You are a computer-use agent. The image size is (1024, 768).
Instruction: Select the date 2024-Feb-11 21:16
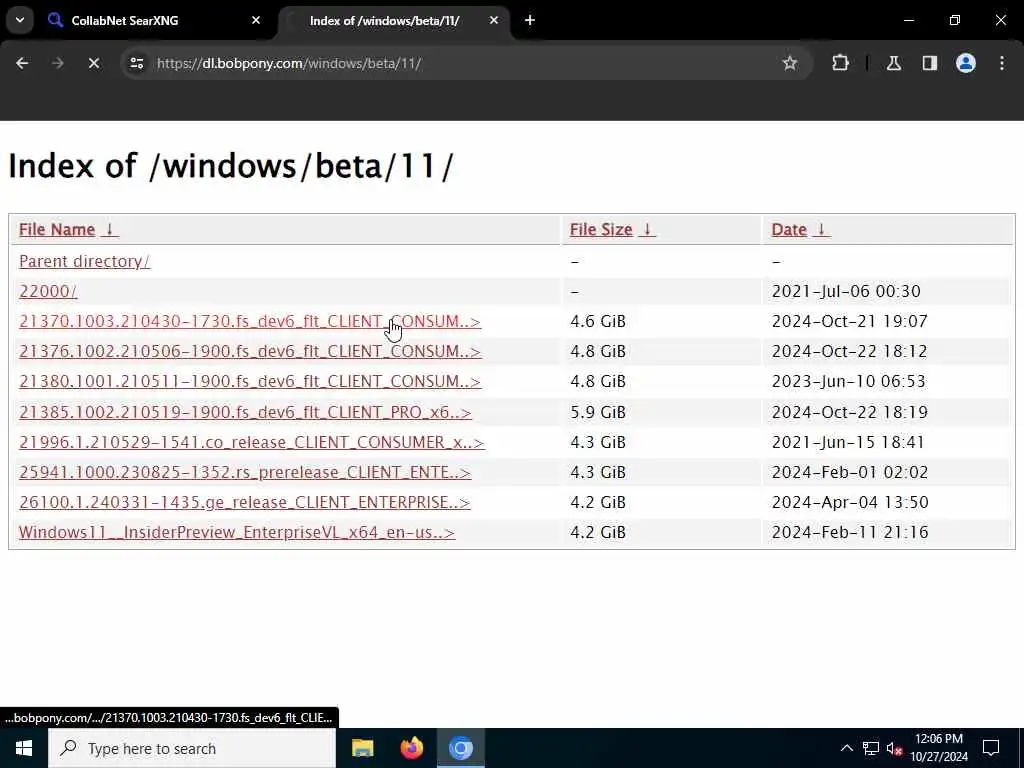coord(850,532)
